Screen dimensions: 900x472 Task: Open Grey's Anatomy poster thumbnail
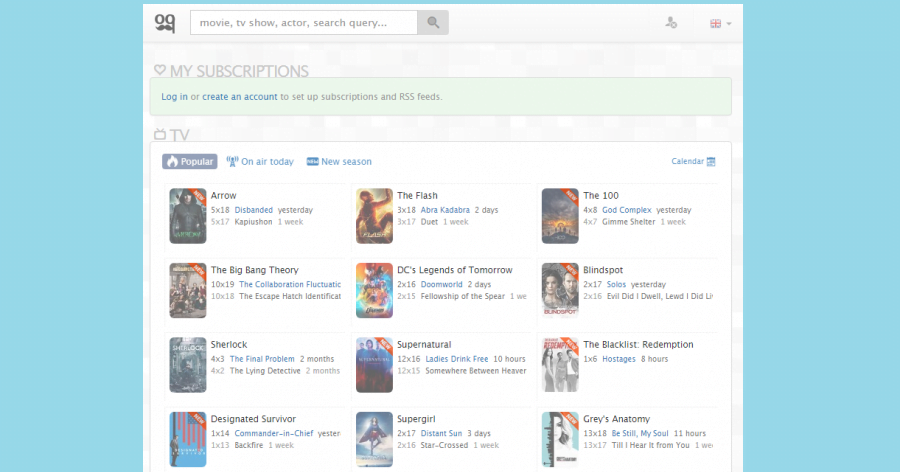click(560, 439)
